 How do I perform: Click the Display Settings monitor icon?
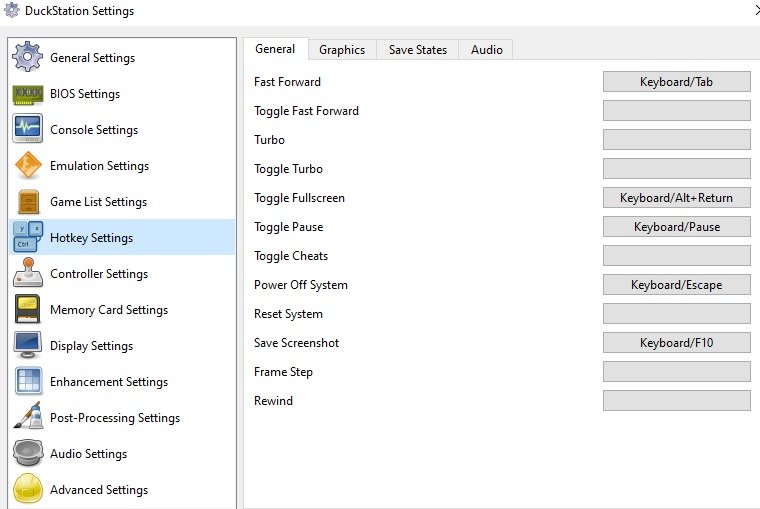pos(28,345)
